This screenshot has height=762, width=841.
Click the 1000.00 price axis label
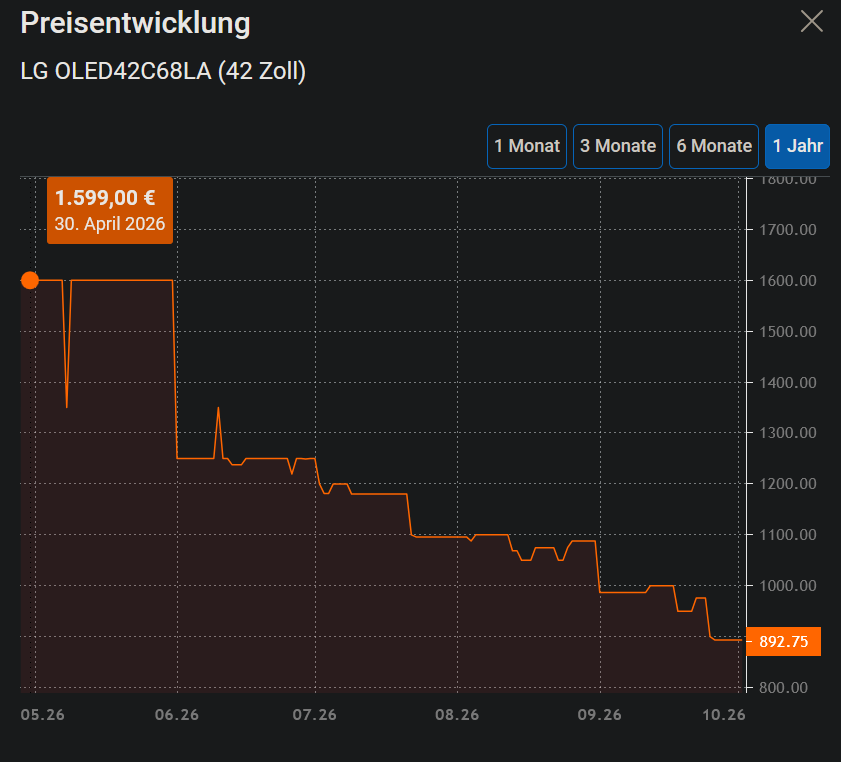coord(788,586)
